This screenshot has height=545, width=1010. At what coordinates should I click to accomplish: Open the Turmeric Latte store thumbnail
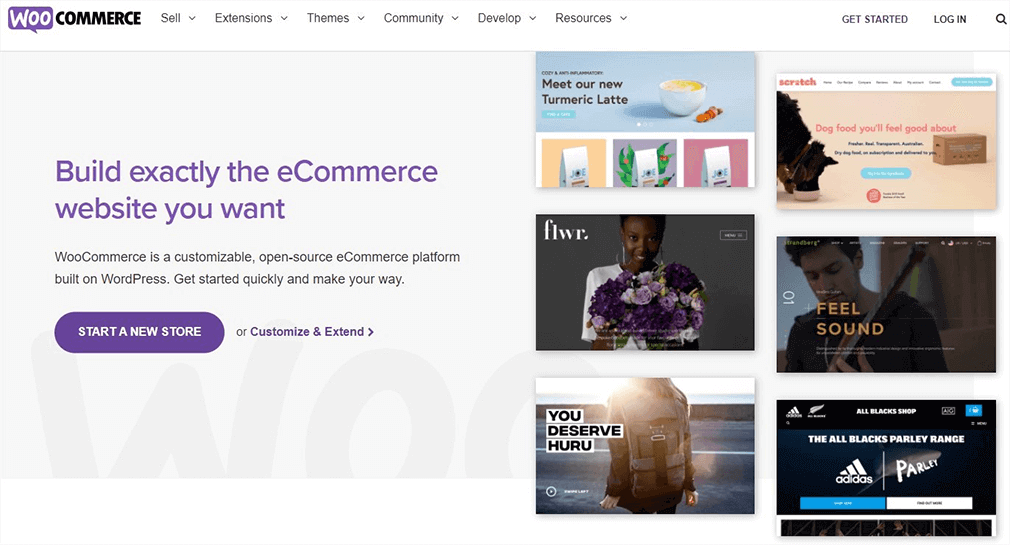[x=645, y=120]
